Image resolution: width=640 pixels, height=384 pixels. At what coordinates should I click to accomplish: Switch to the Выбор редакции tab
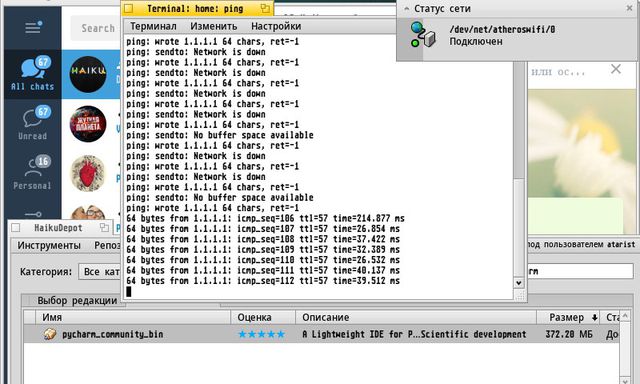[77, 301]
